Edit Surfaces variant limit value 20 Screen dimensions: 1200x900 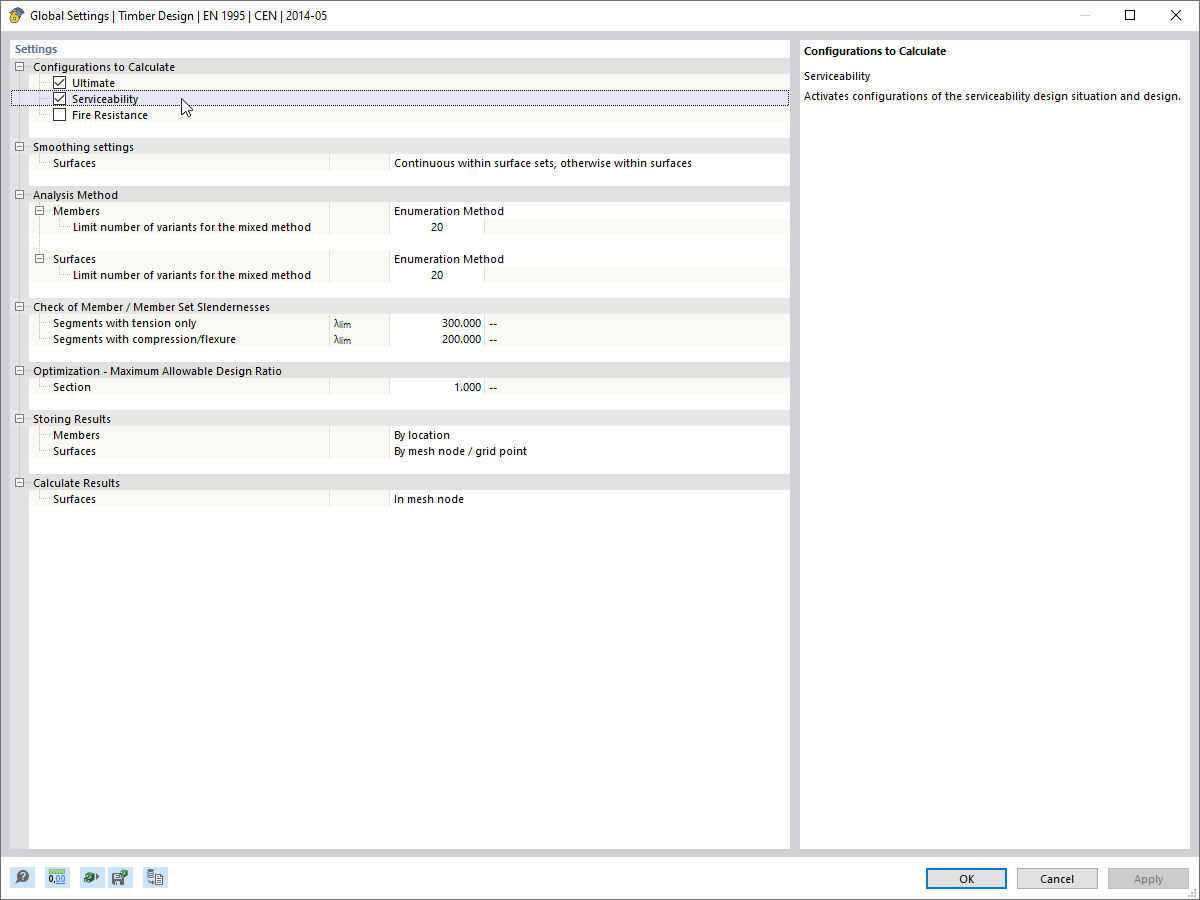click(437, 275)
